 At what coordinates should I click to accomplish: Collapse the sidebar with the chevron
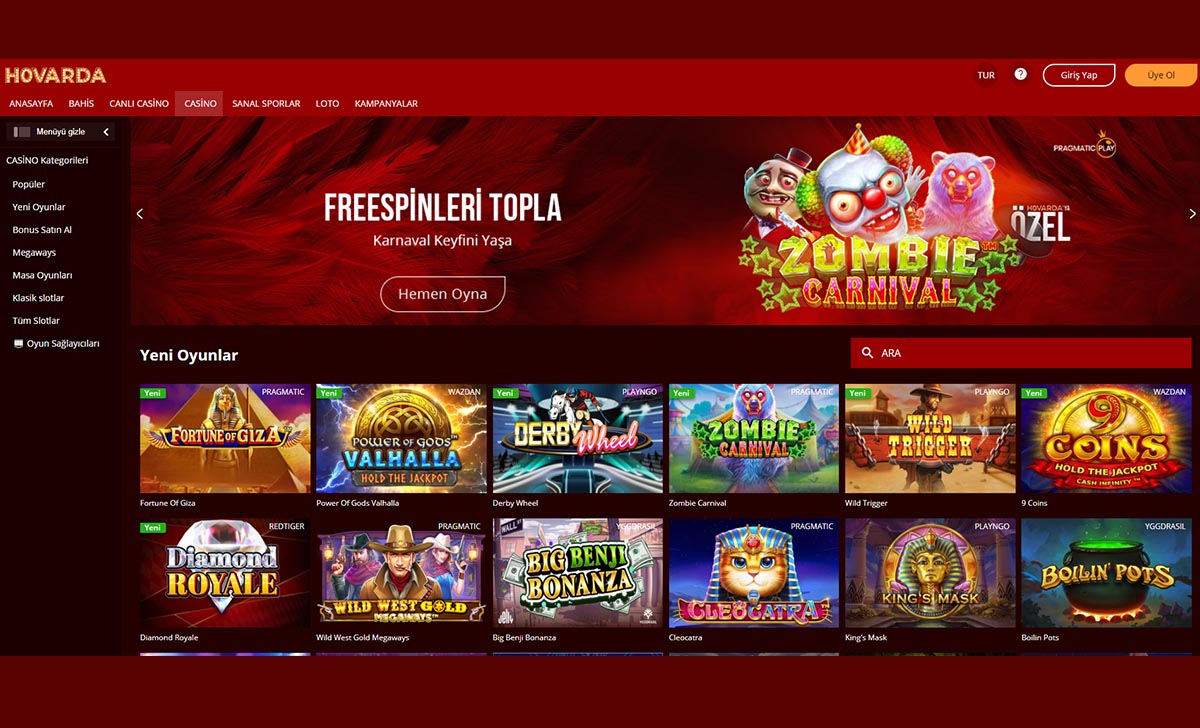pos(106,132)
